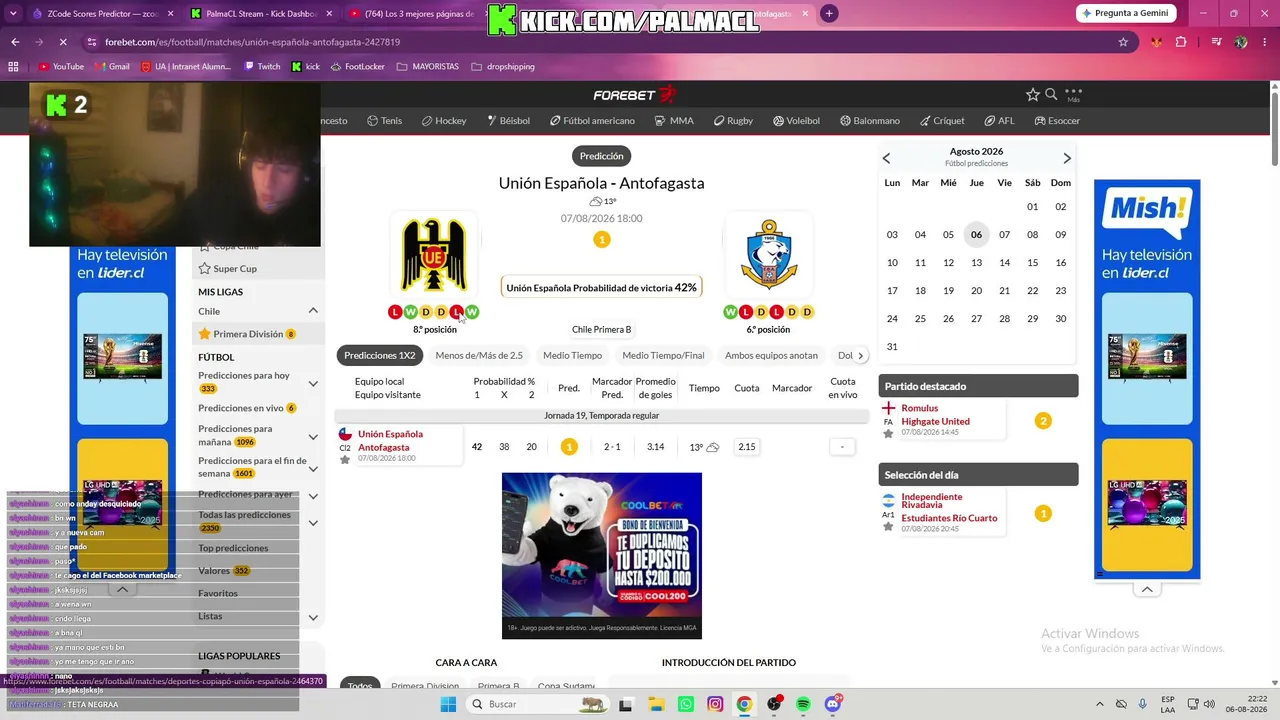Open the YouTube bookmark
1280x720 pixels.
[61, 67]
